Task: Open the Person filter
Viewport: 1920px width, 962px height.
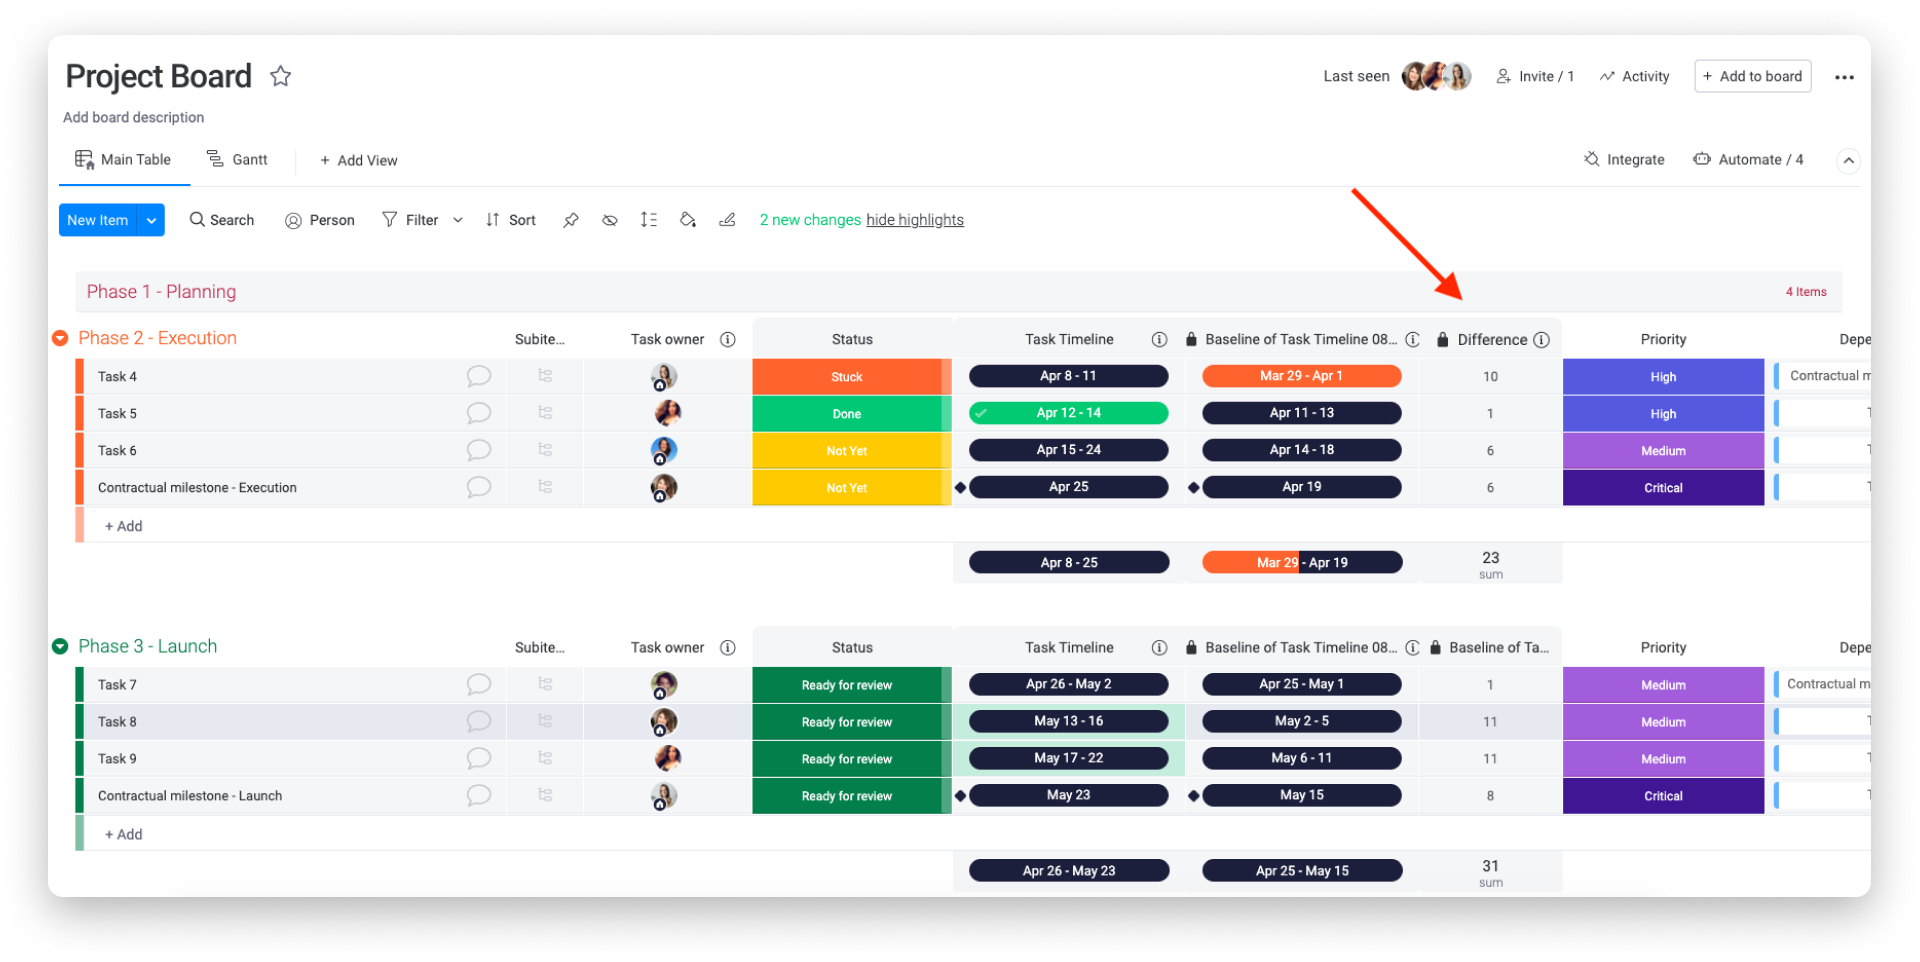Action: [320, 220]
